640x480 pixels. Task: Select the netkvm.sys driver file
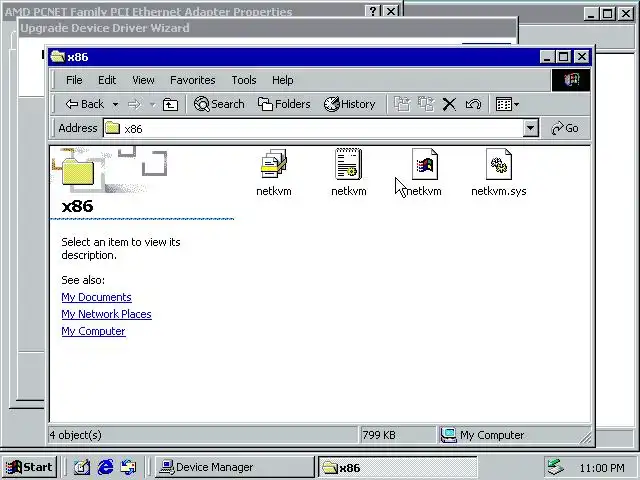[x=498, y=172]
